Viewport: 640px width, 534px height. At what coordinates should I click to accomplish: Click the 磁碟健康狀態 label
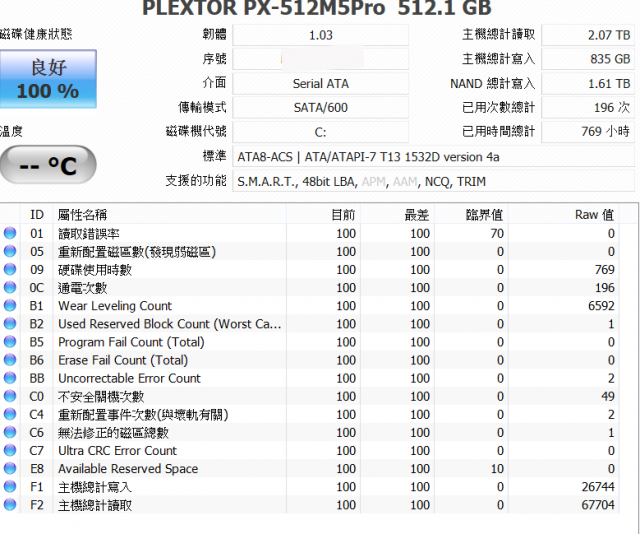36,34
